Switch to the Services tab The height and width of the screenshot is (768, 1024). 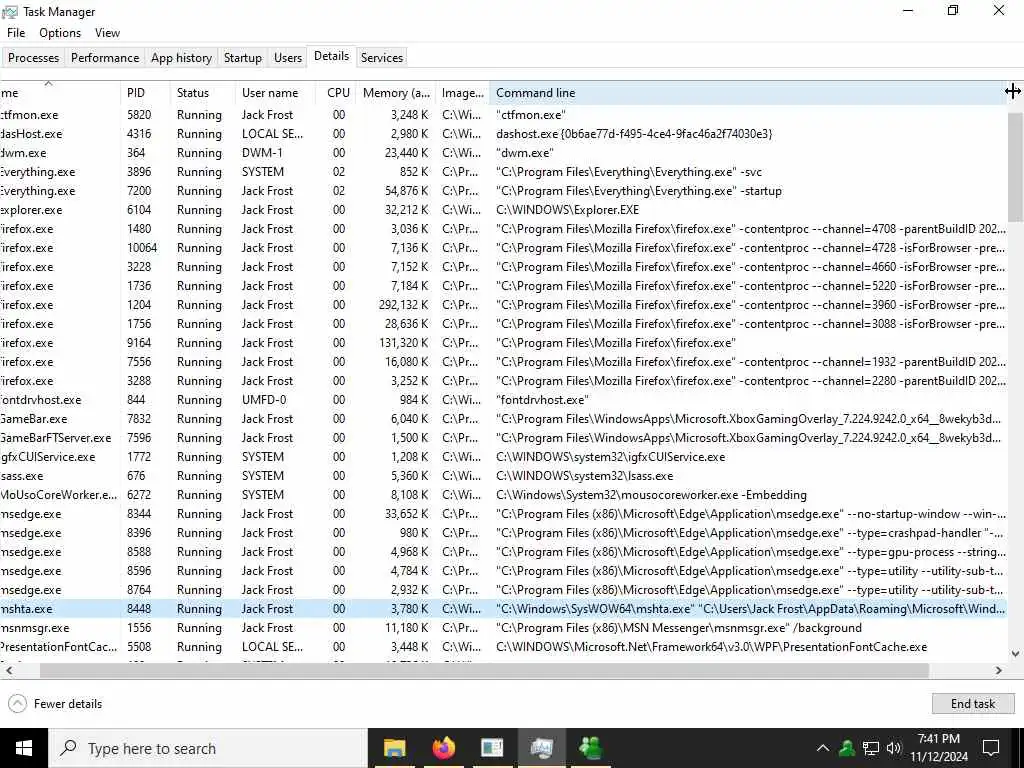point(381,57)
